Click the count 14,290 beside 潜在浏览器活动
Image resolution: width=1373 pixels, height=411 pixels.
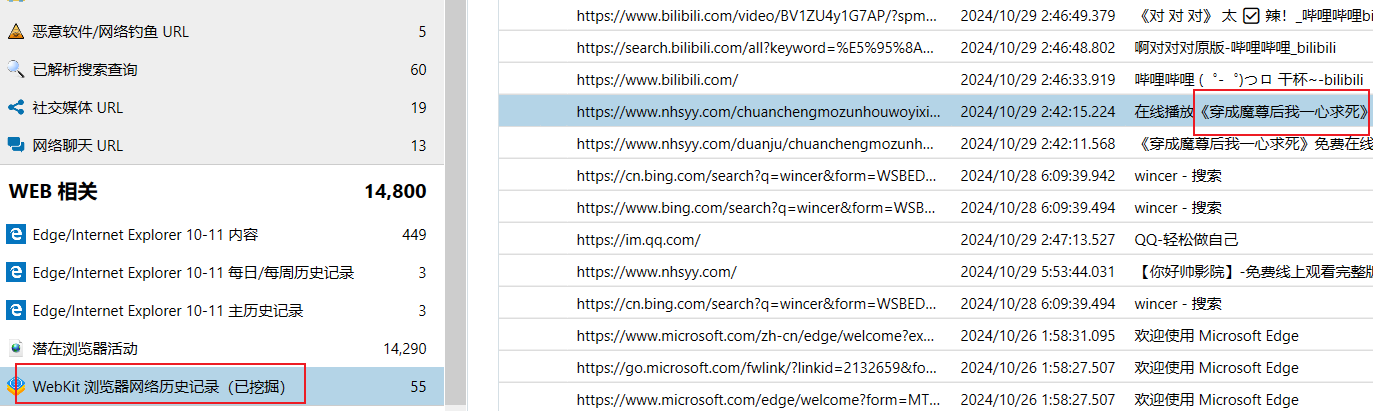pos(405,348)
